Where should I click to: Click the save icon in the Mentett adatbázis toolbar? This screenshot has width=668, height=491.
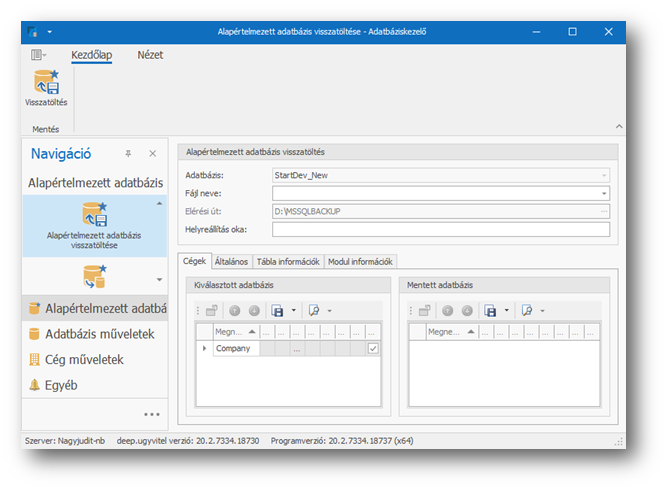tap(490, 311)
